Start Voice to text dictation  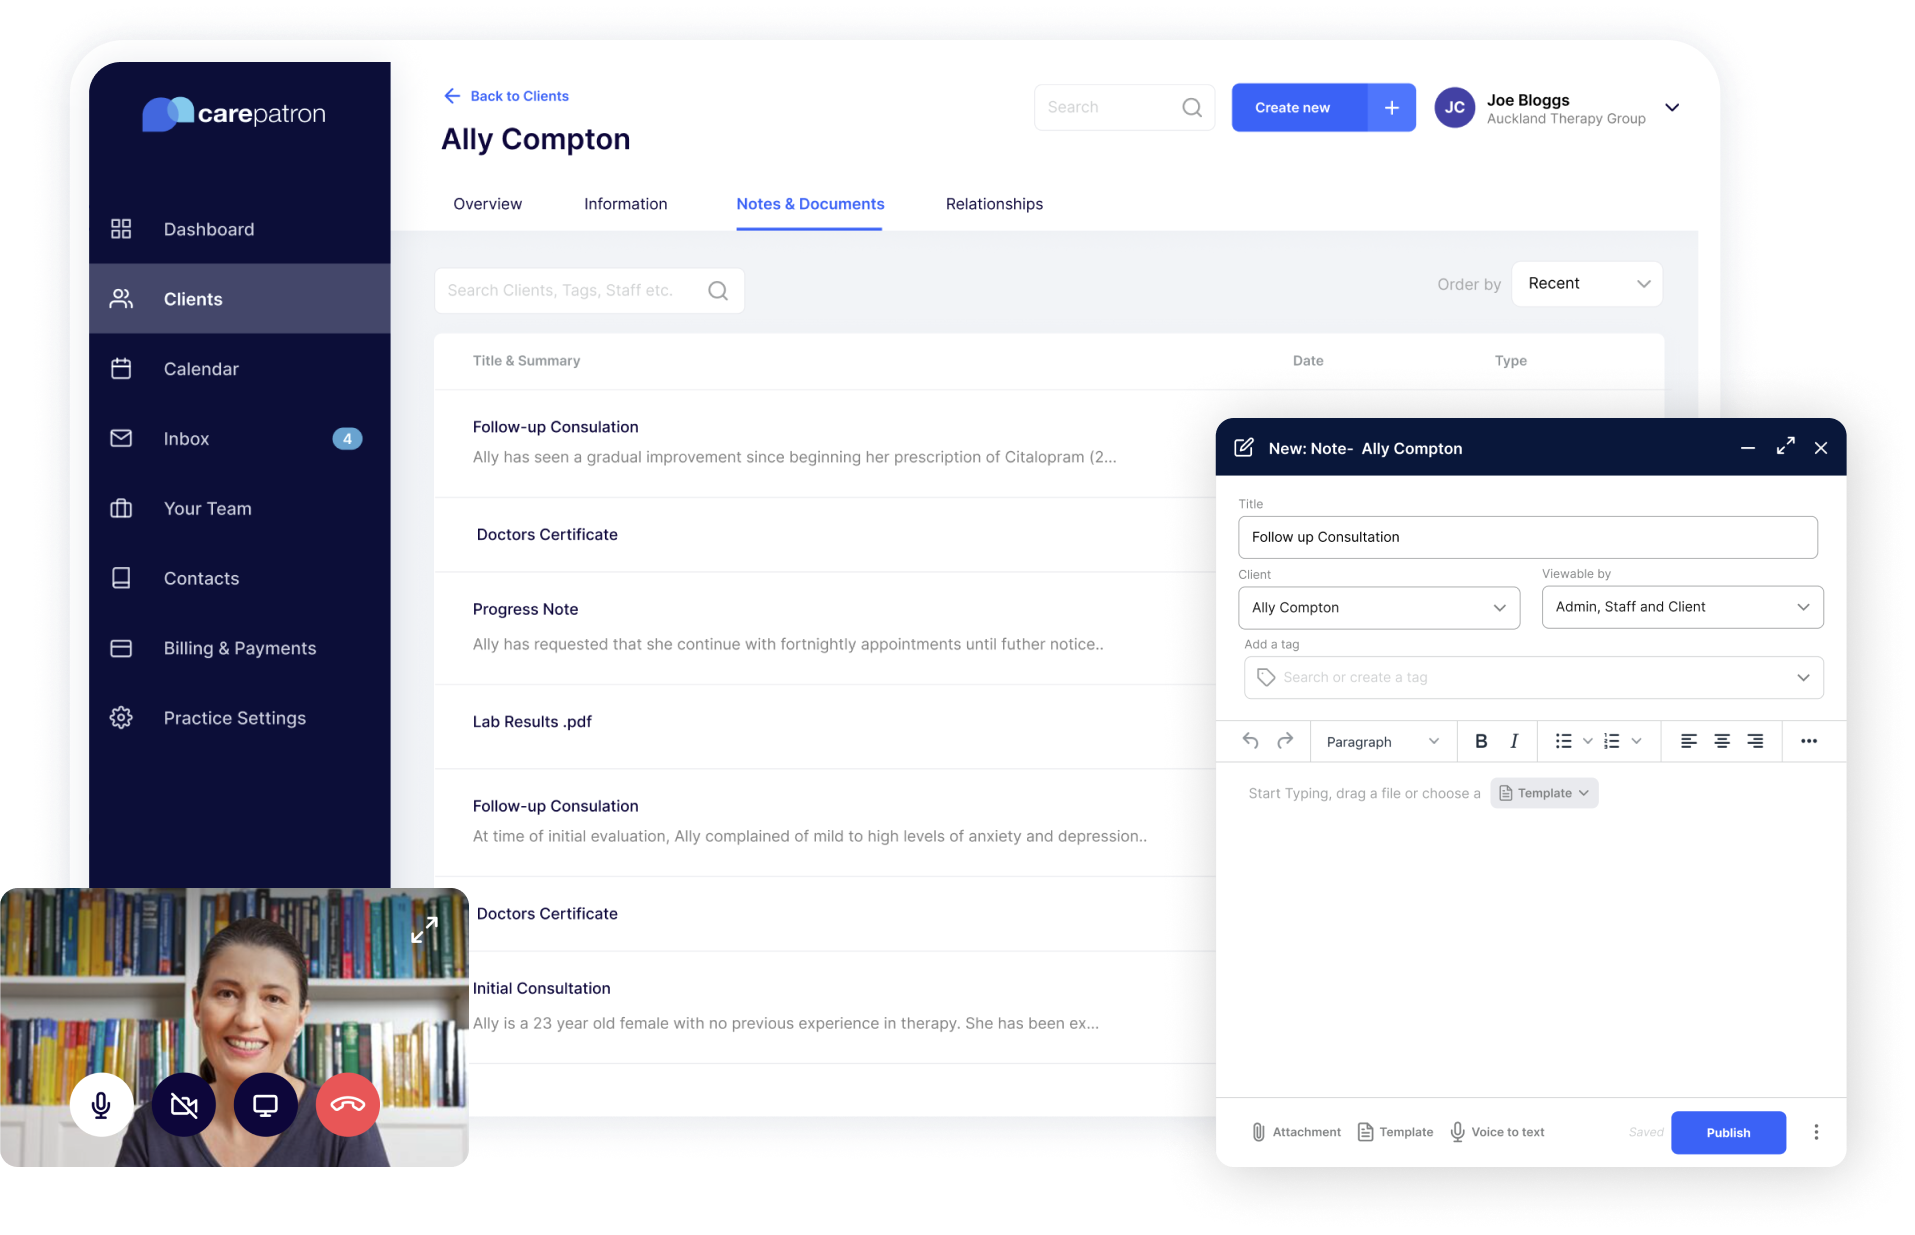pos(1497,1132)
